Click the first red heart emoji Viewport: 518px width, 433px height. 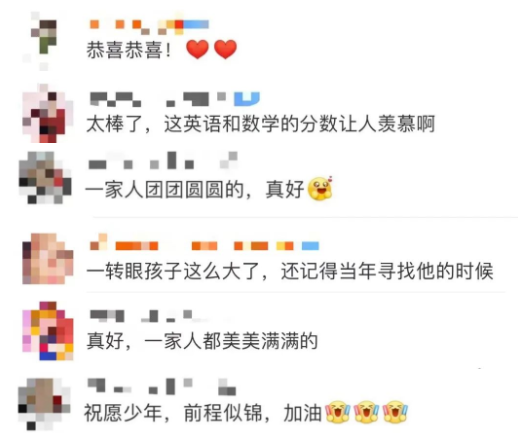point(197,49)
